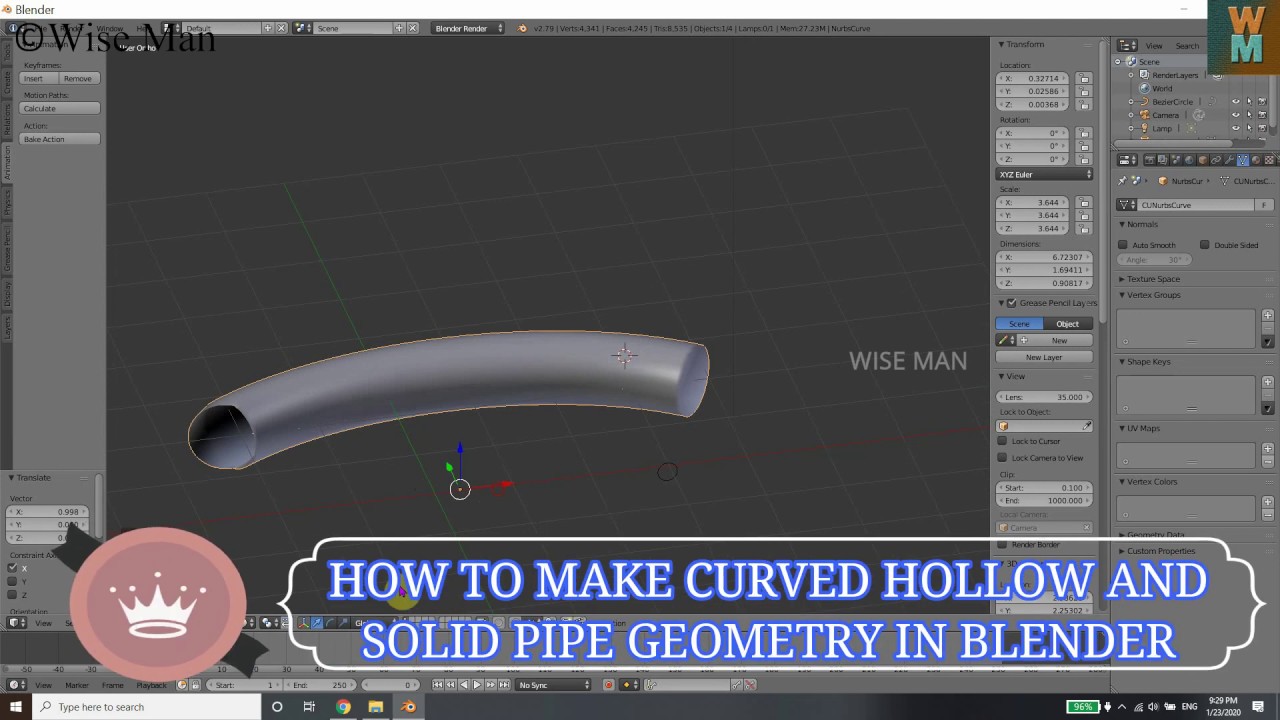Open the Scene properties tab icon
The height and width of the screenshot is (720, 1280).
pos(1176,160)
